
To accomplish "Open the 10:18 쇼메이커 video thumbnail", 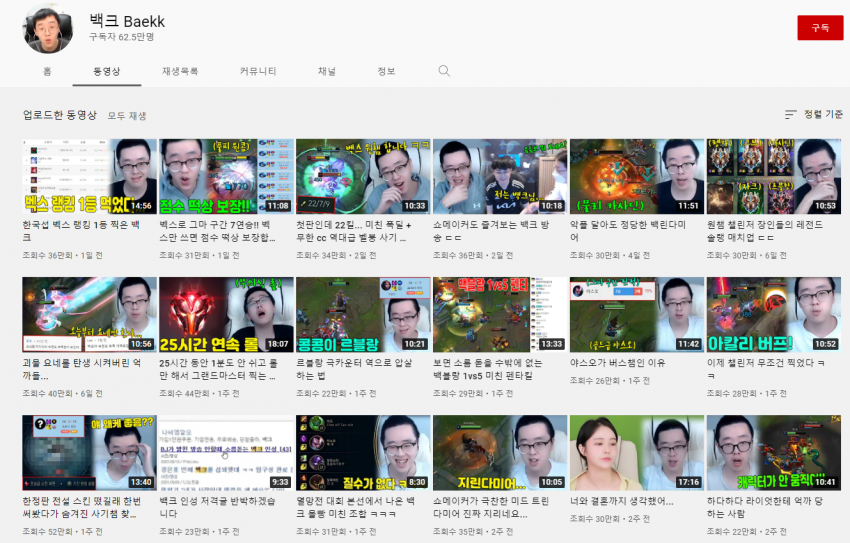I will (x=500, y=176).
